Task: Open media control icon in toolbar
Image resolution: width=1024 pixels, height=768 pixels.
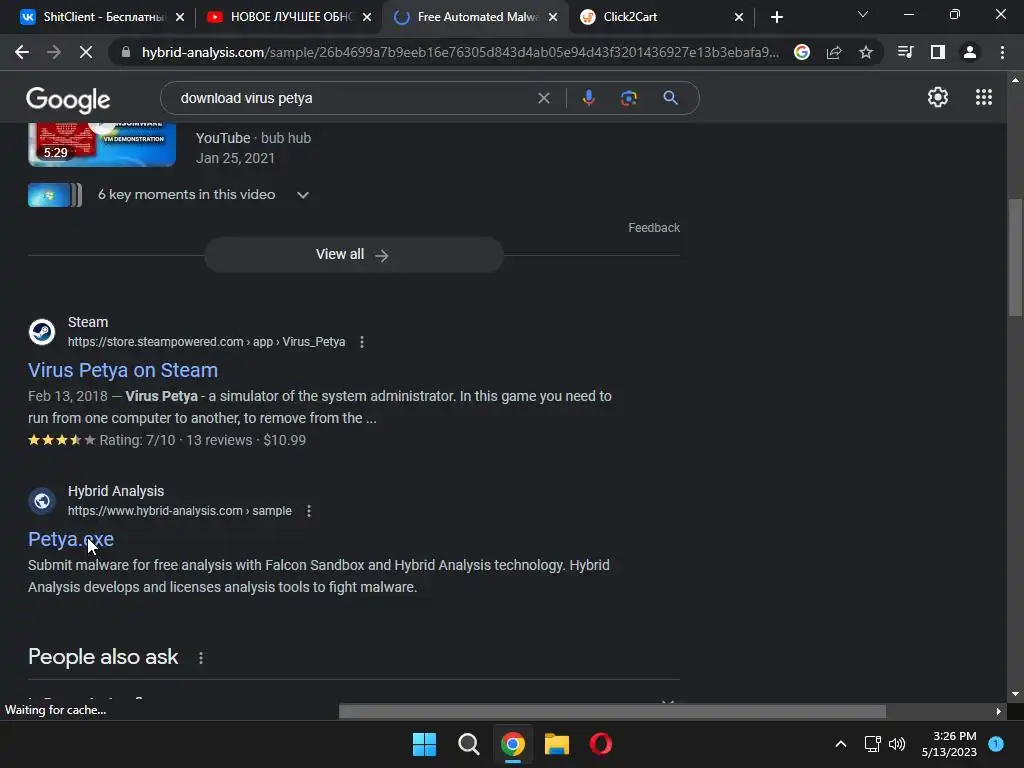Action: 906,52
